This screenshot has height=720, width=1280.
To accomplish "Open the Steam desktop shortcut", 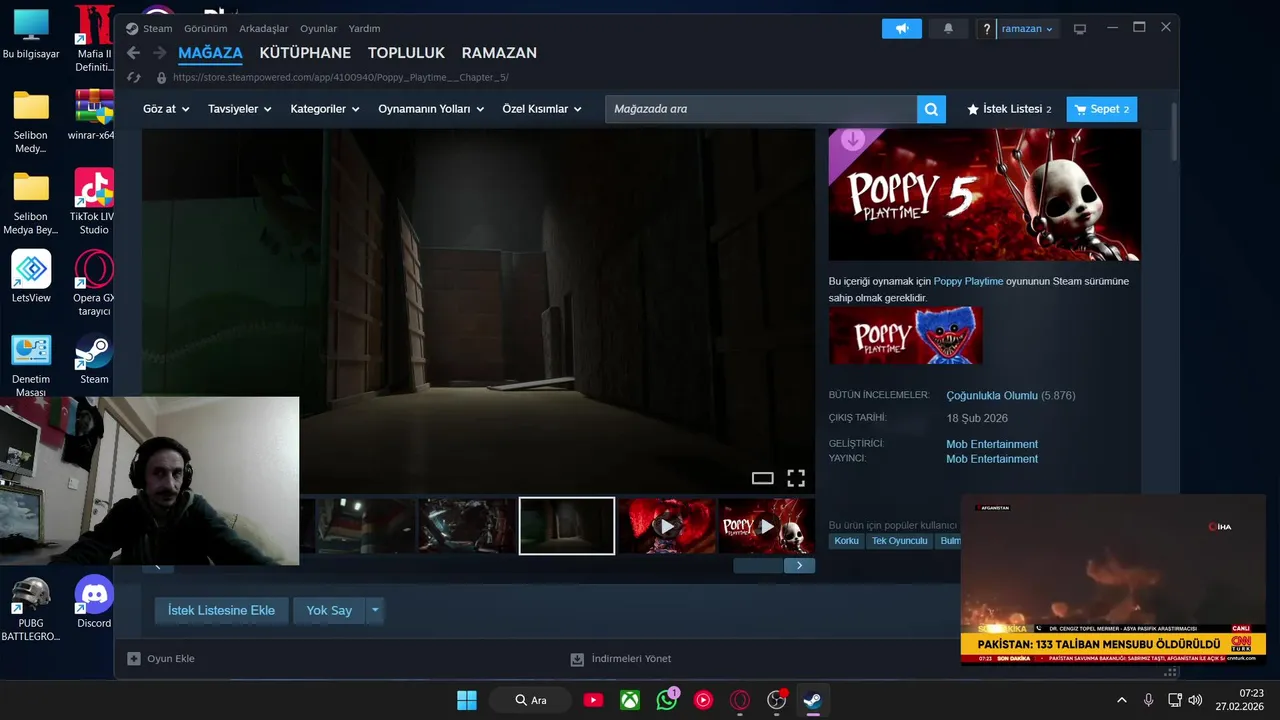I will 94,358.
